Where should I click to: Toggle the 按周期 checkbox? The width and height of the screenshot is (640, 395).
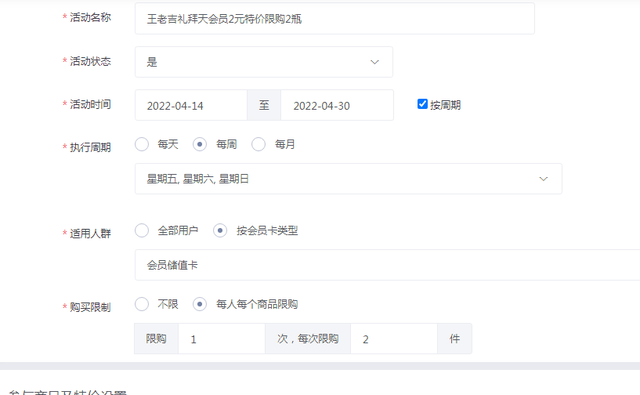point(422,104)
